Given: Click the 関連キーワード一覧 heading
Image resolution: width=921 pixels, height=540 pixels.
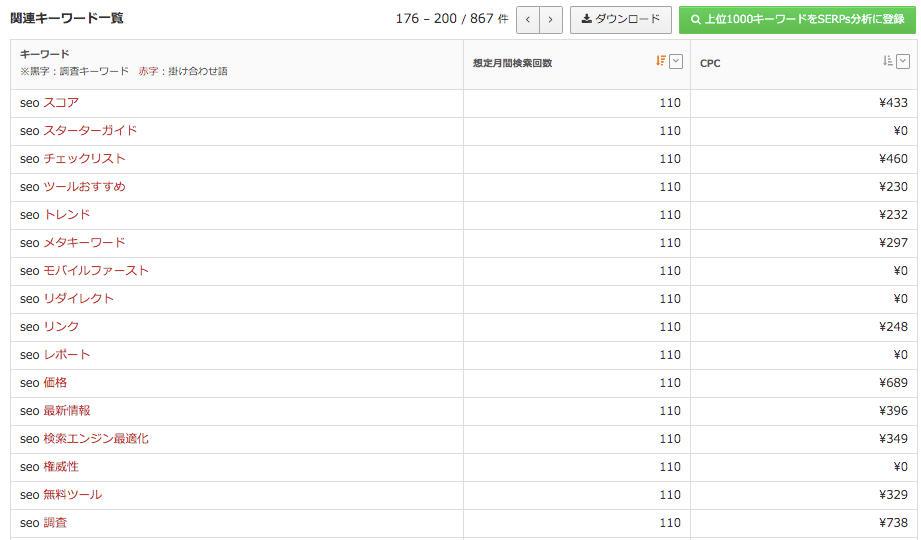Looking at the screenshot, I should [x=67, y=18].
